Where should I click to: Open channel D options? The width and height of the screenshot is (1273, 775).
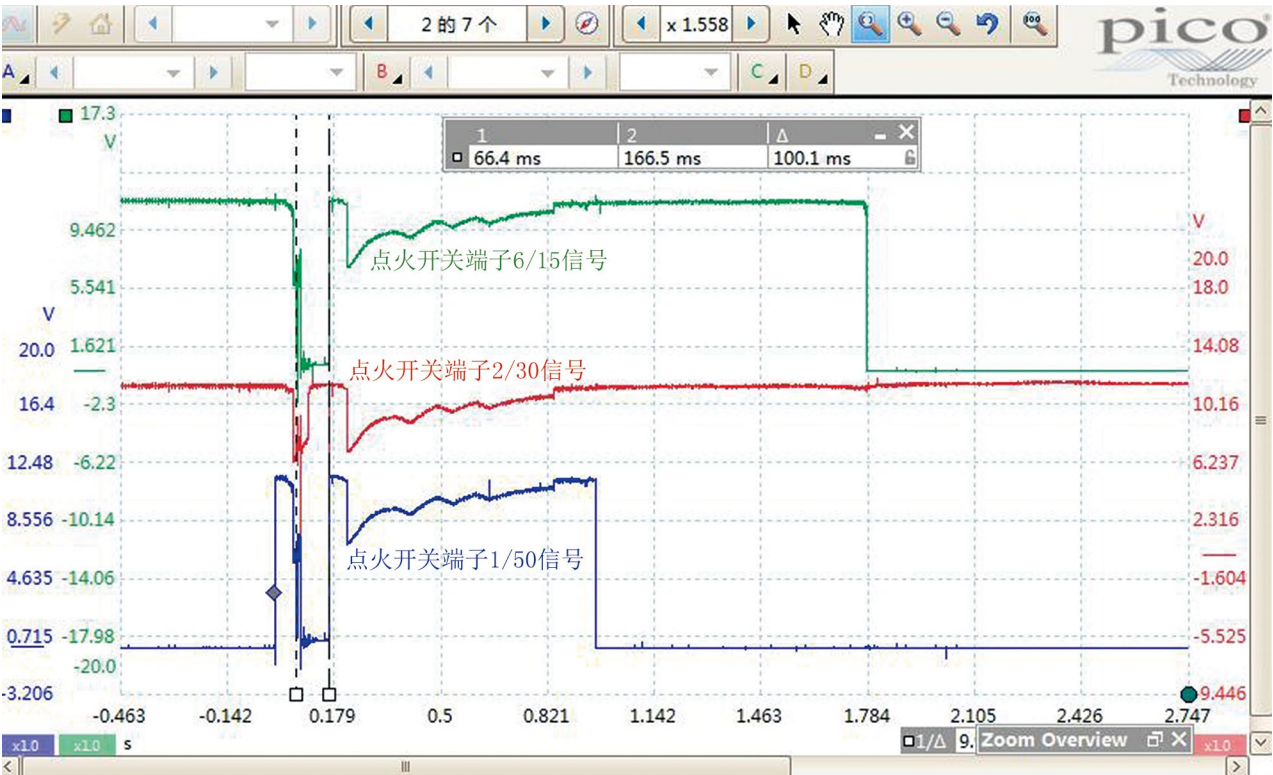(811, 73)
